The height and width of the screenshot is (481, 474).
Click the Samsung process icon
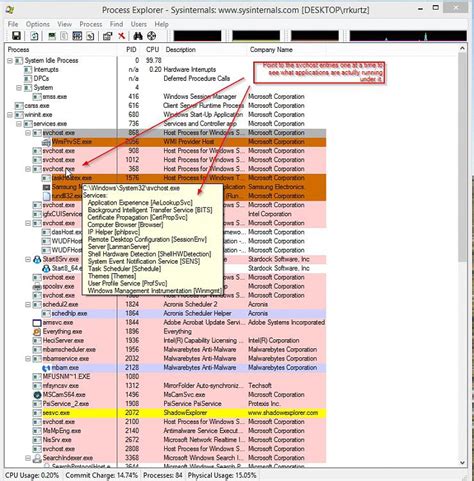pyautogui.click(x=46, y=187)
